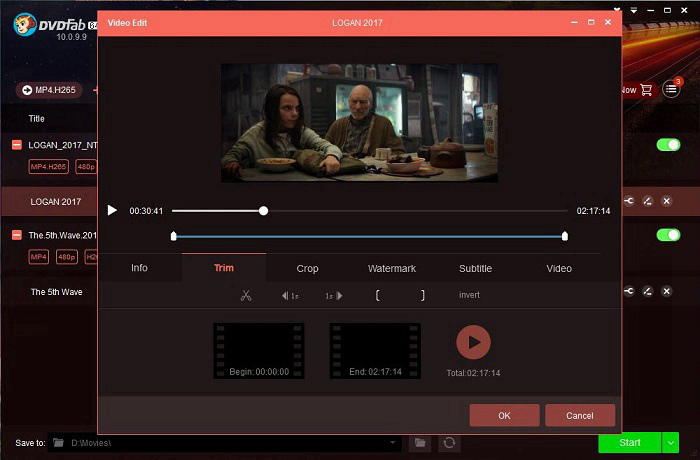The image size is (700, 460).
Task: Go to the Subtitle tab
Action: [475, 268]
